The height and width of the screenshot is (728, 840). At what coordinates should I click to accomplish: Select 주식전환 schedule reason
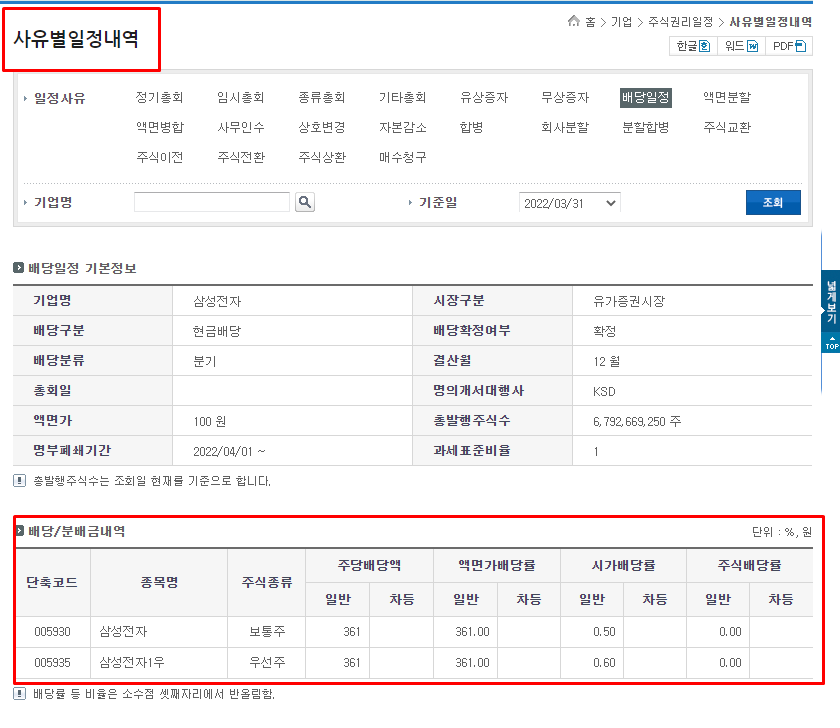[x=241, y=157]
